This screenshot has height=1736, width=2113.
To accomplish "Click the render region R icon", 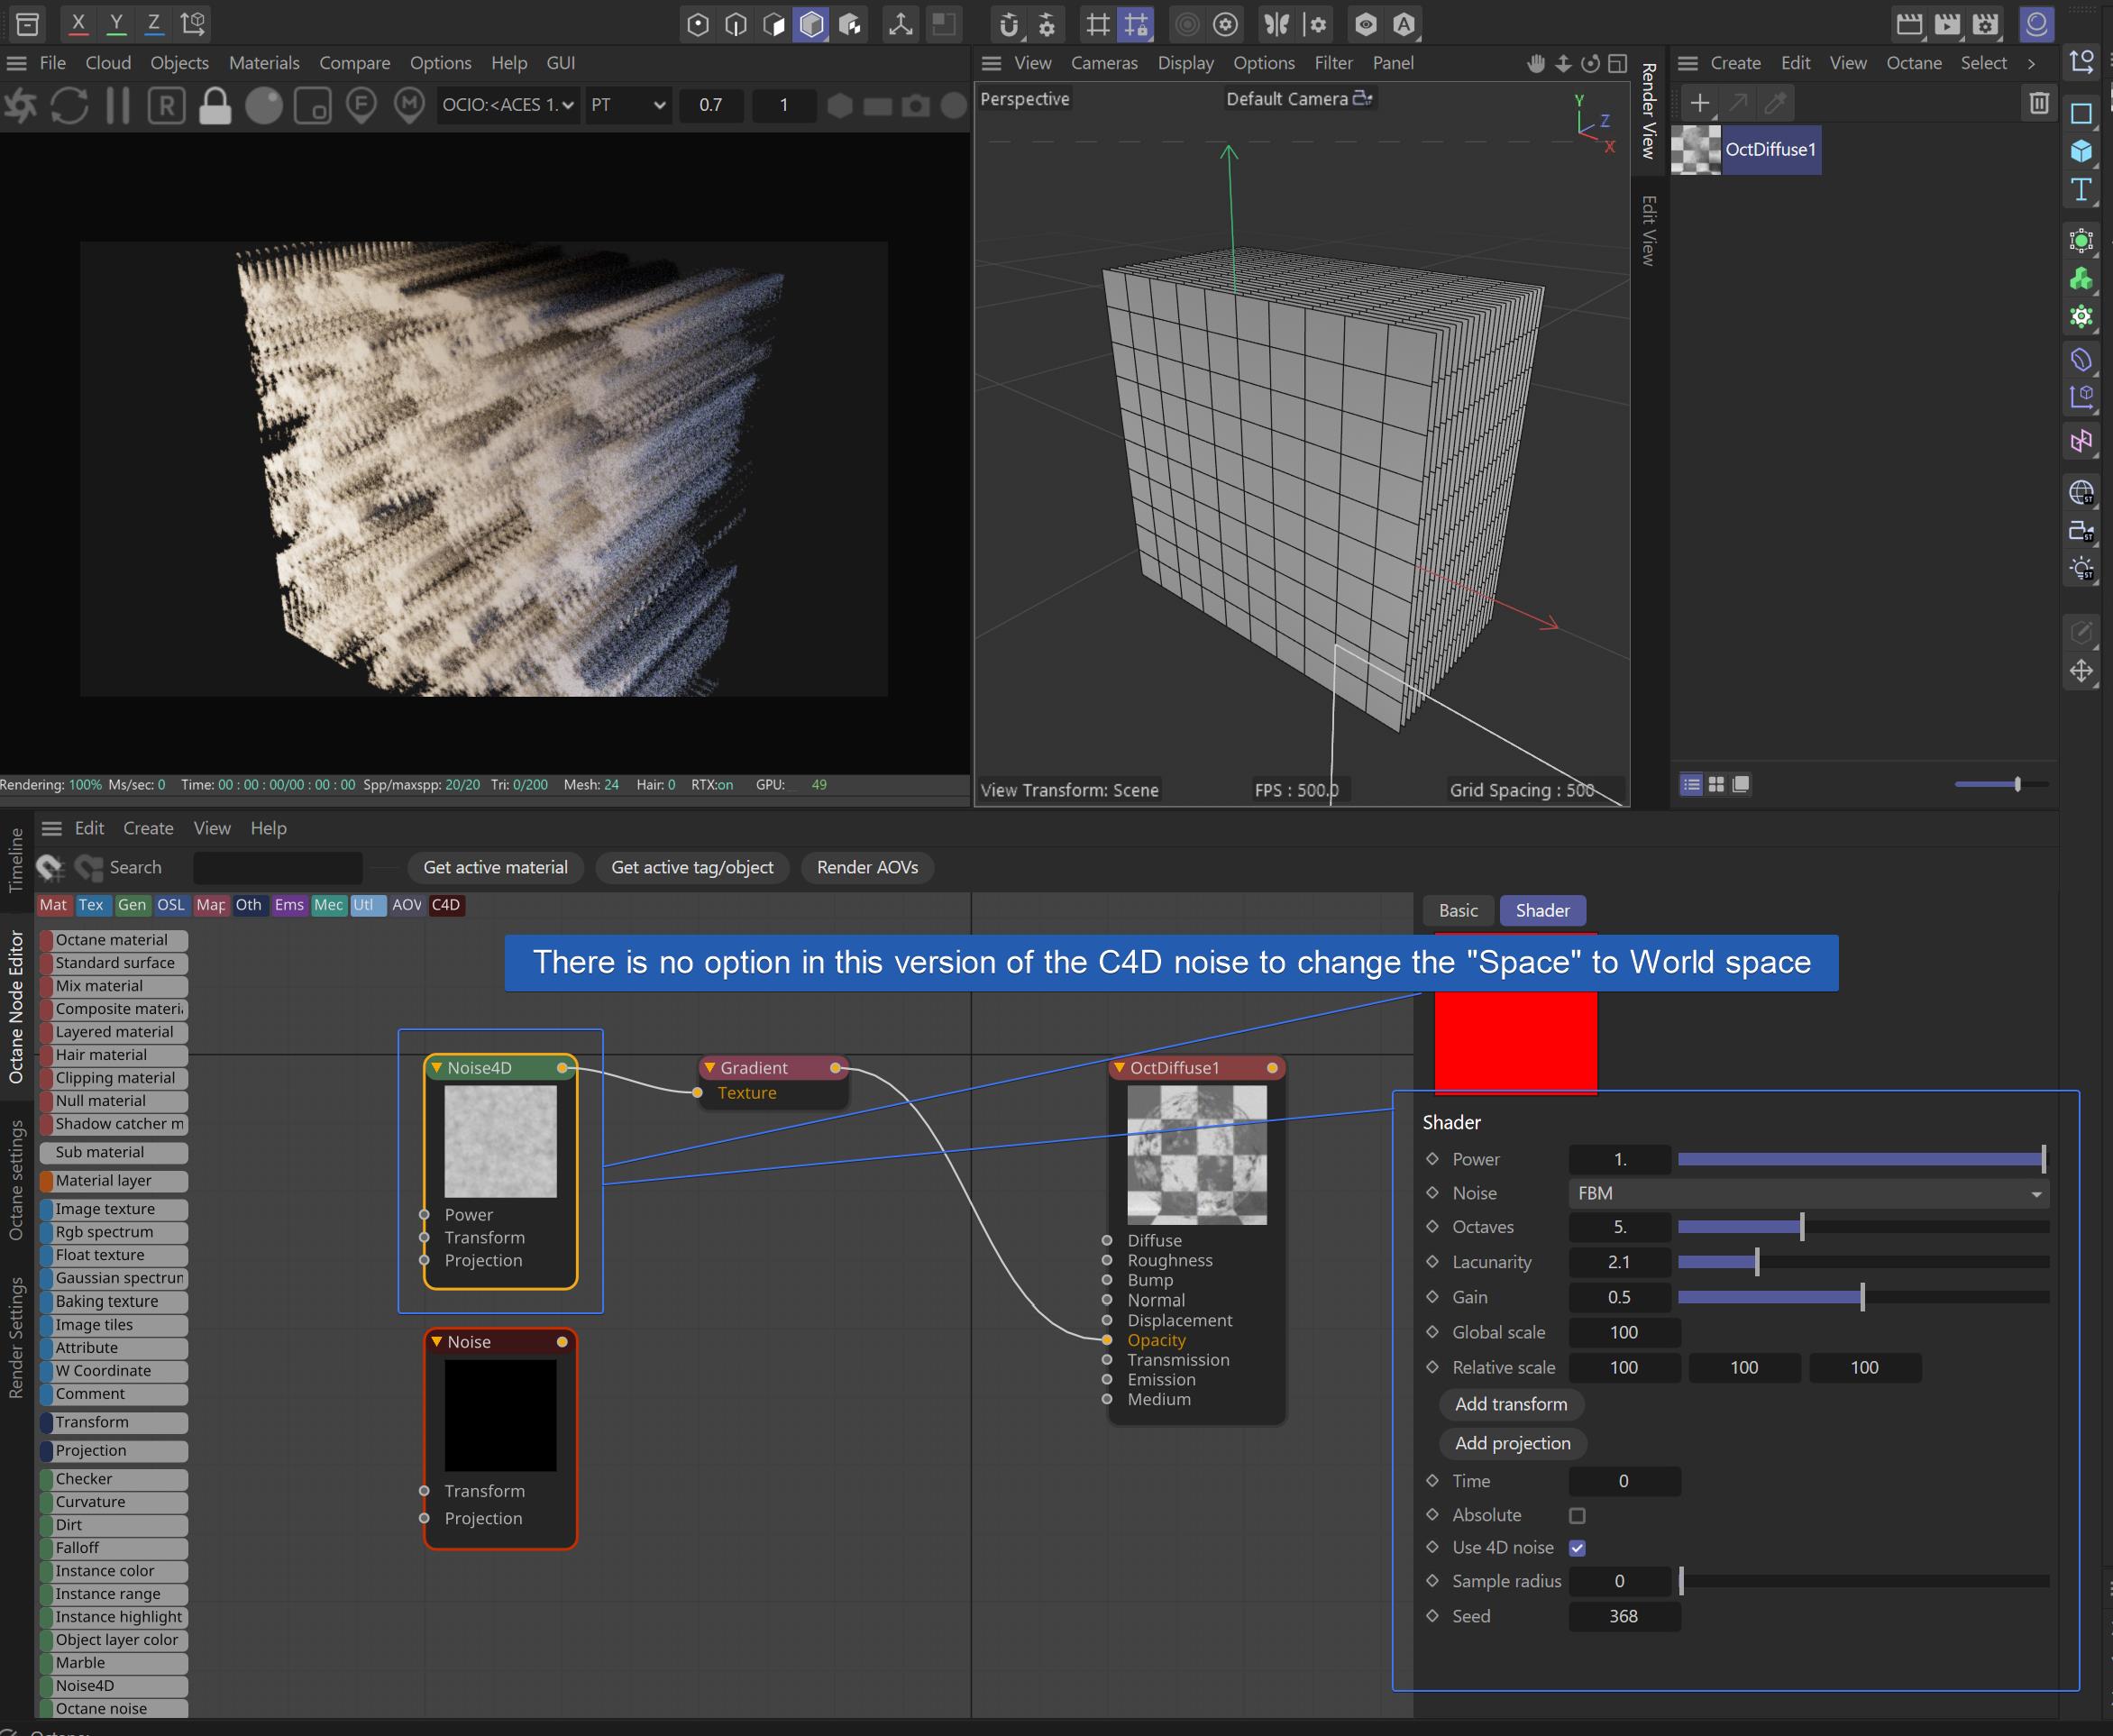I will 166,105.
